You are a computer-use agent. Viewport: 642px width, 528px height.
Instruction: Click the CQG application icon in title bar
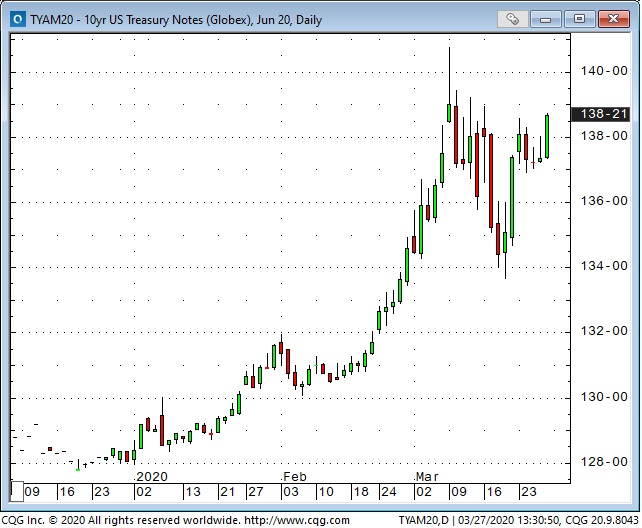coord(18,19)
